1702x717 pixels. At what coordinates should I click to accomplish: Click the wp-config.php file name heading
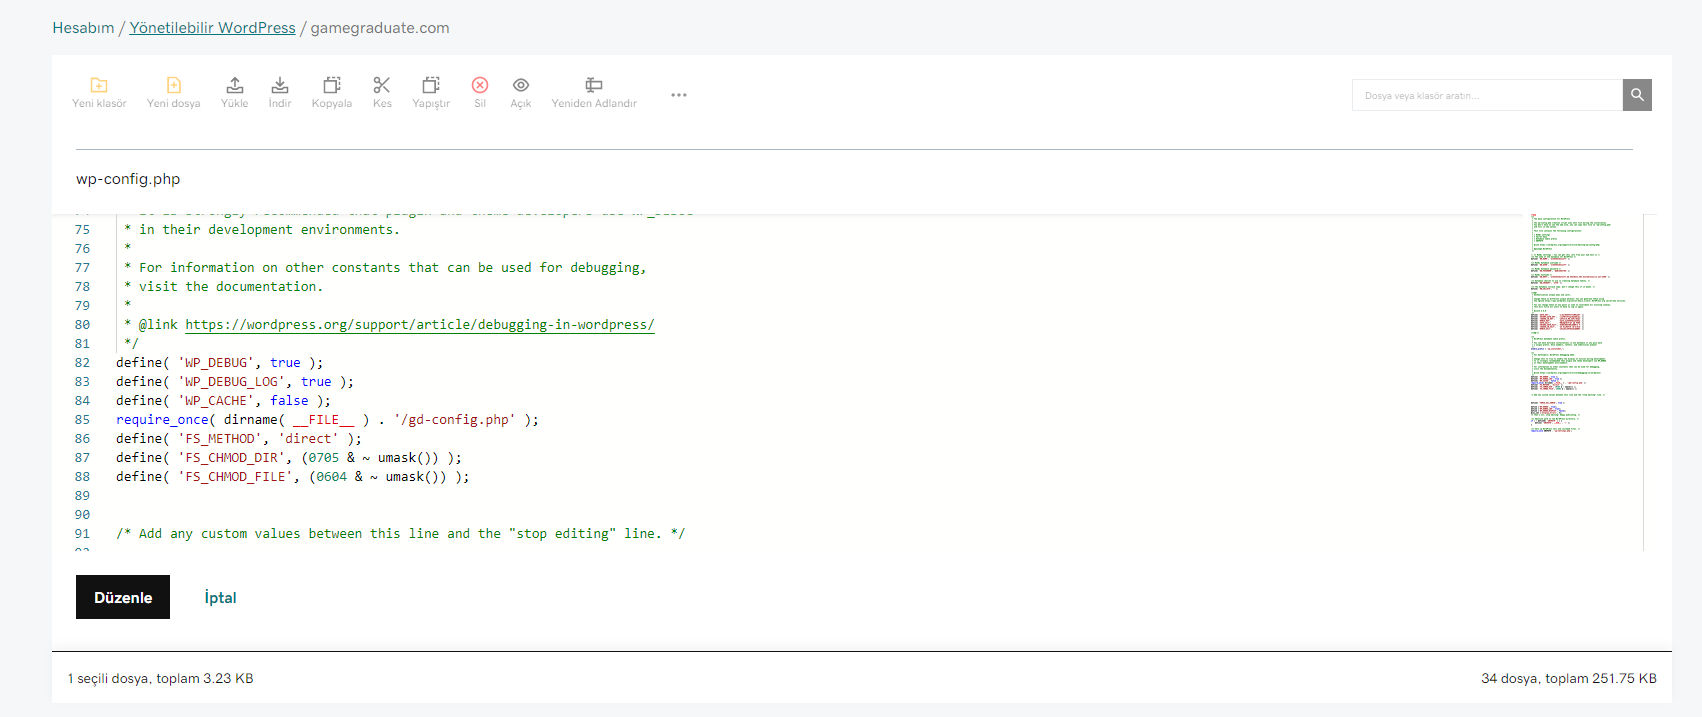click(x=128, y=179)
